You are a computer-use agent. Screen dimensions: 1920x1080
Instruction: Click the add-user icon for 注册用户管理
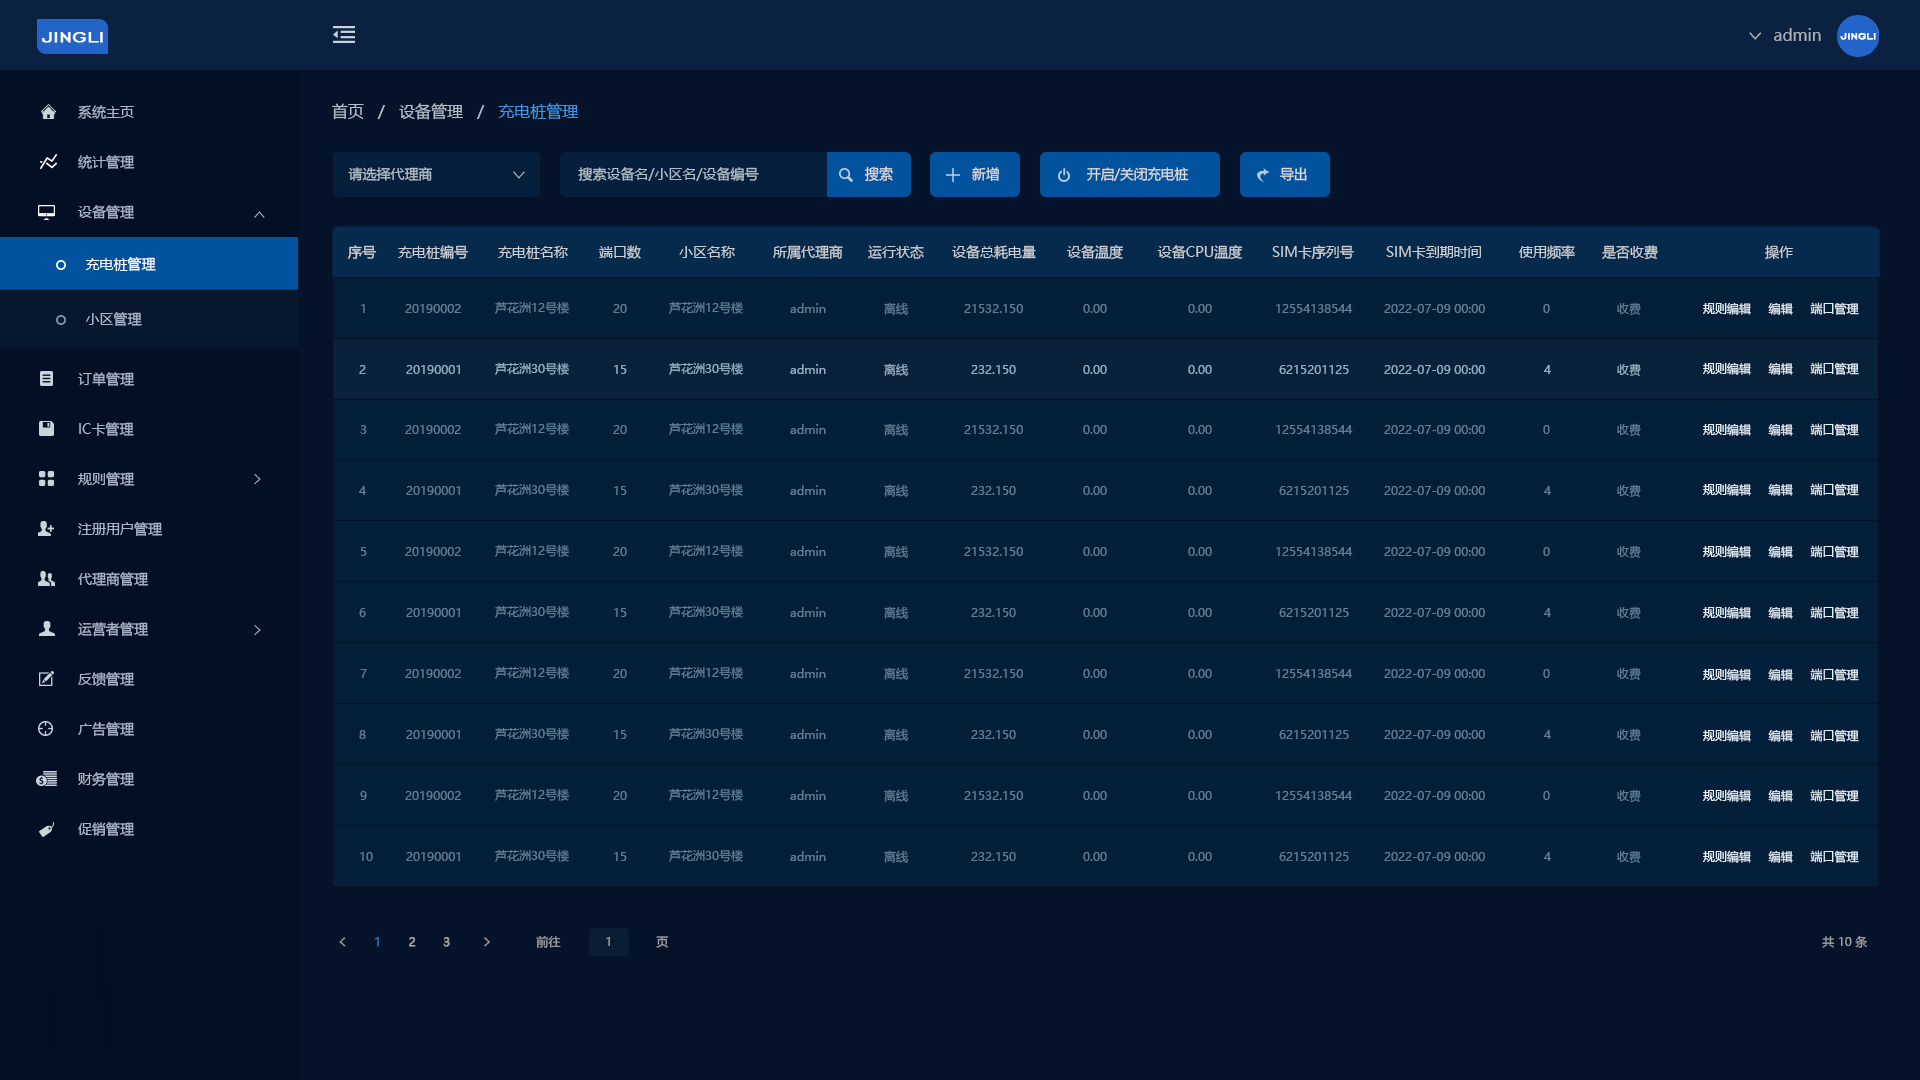46,529
